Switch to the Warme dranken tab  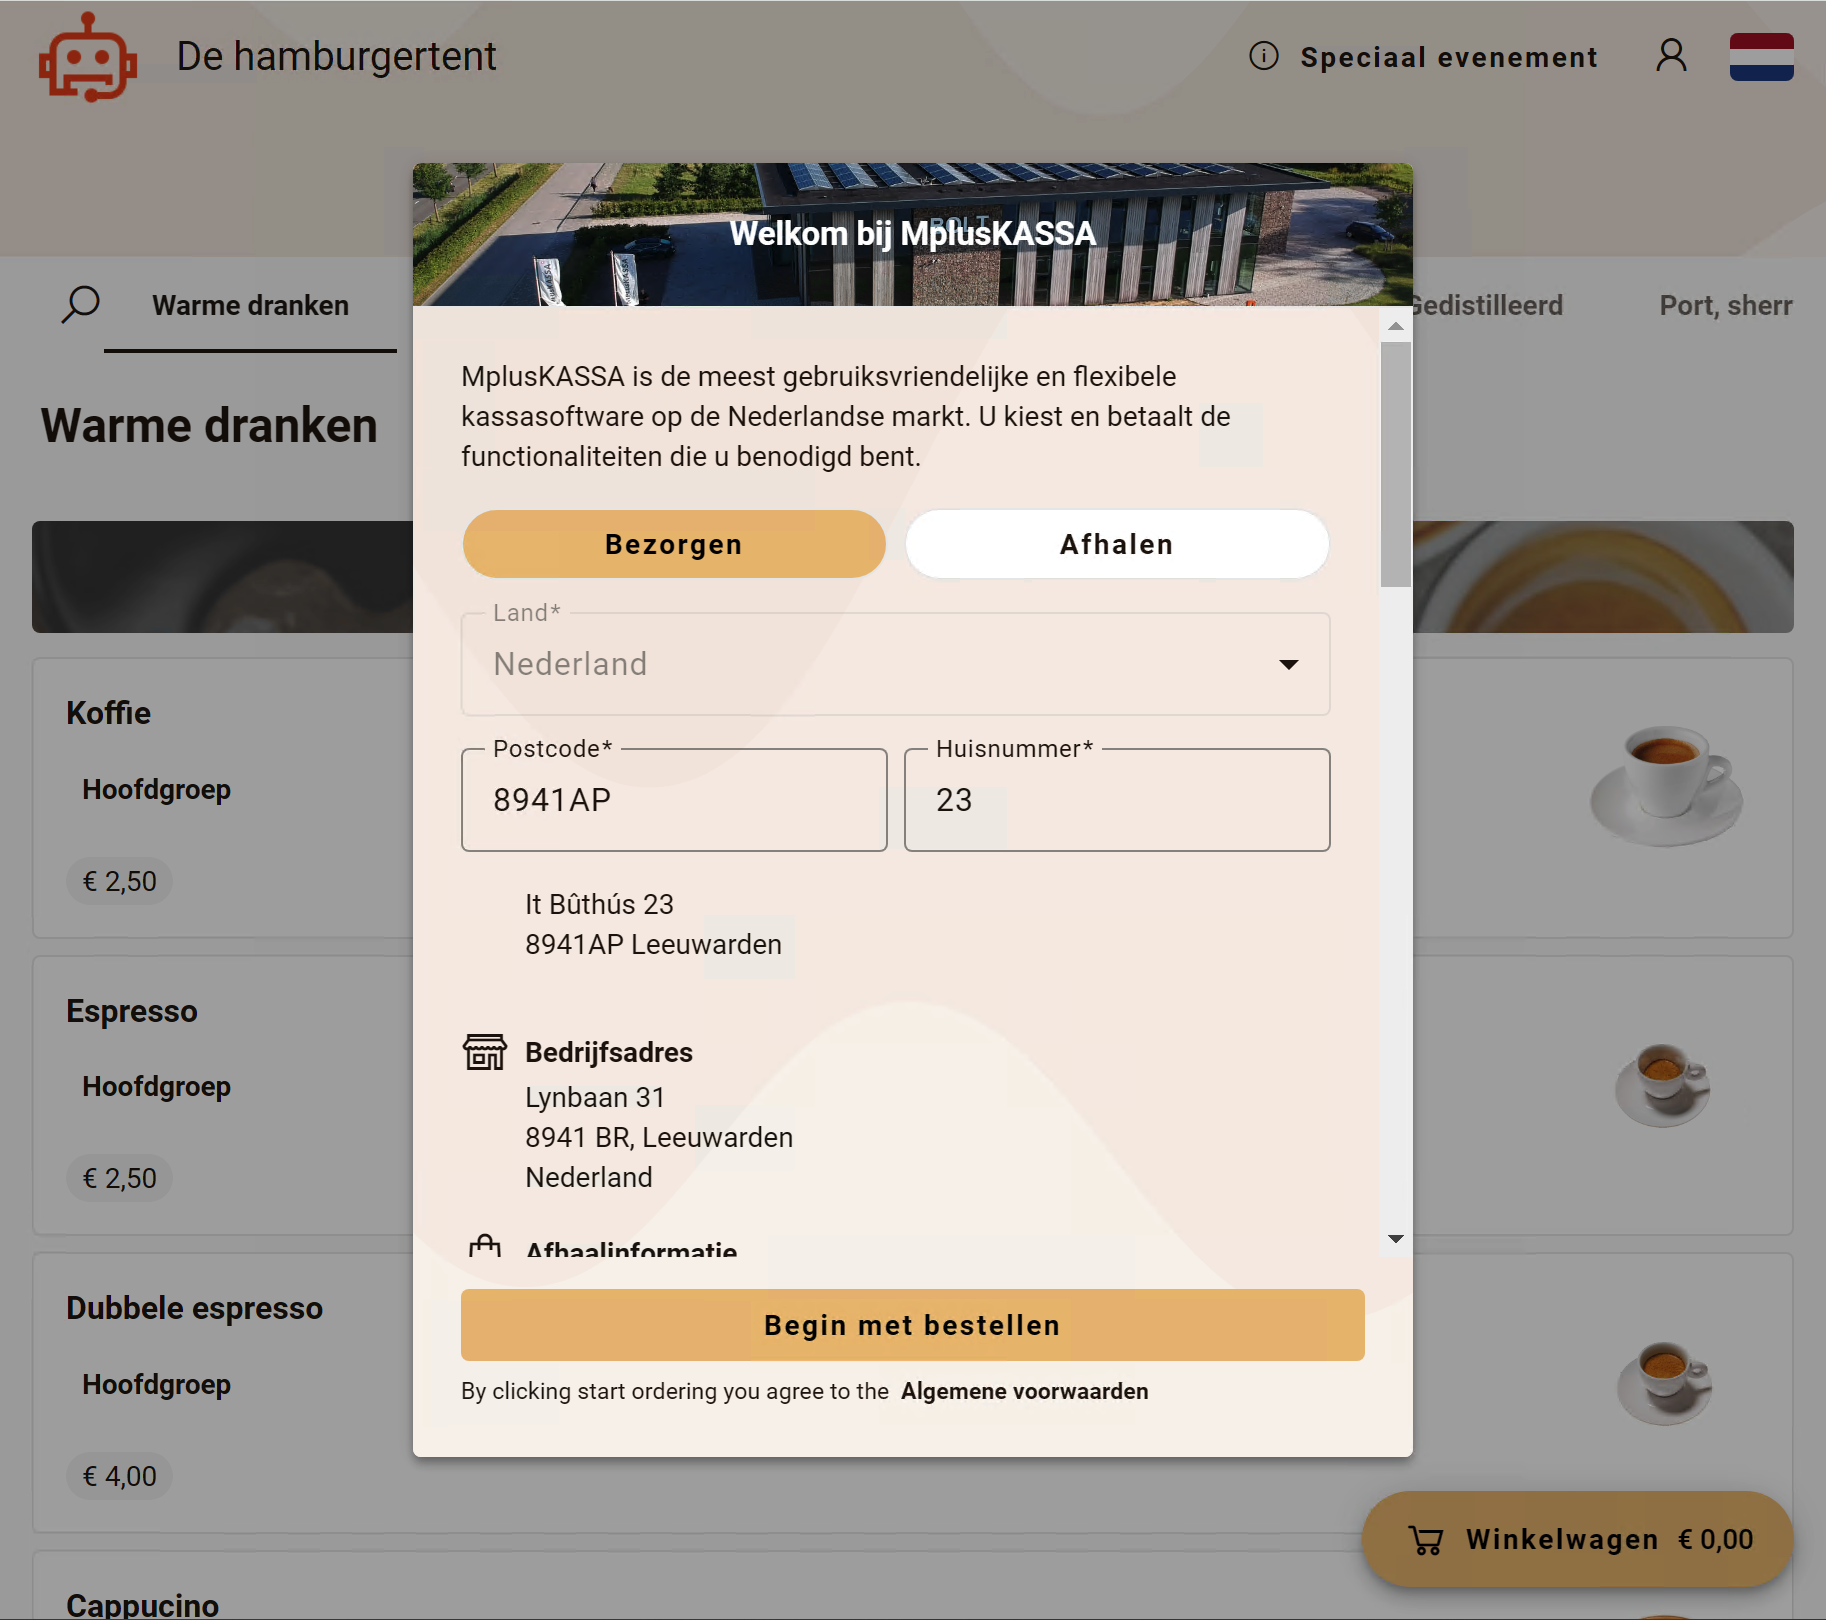pyautogui.click(x=250, y=306)
